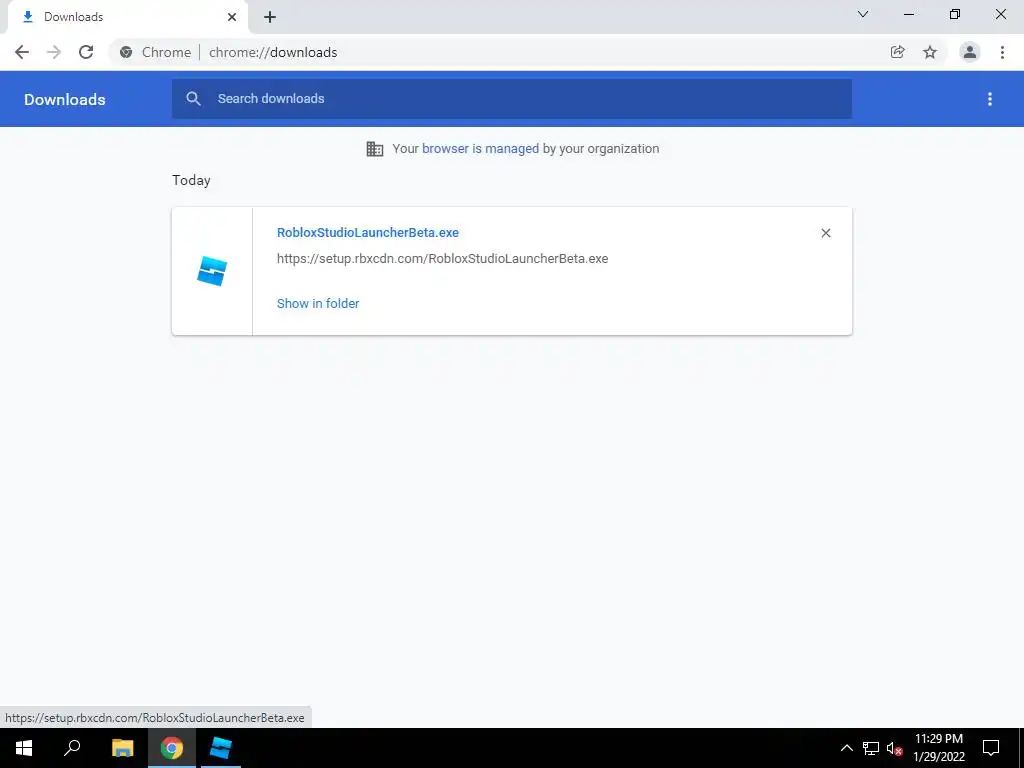The width and height of the screenshot is (1024, 768).
Task: Open a new tab with plus button
Action: (270, 17)
